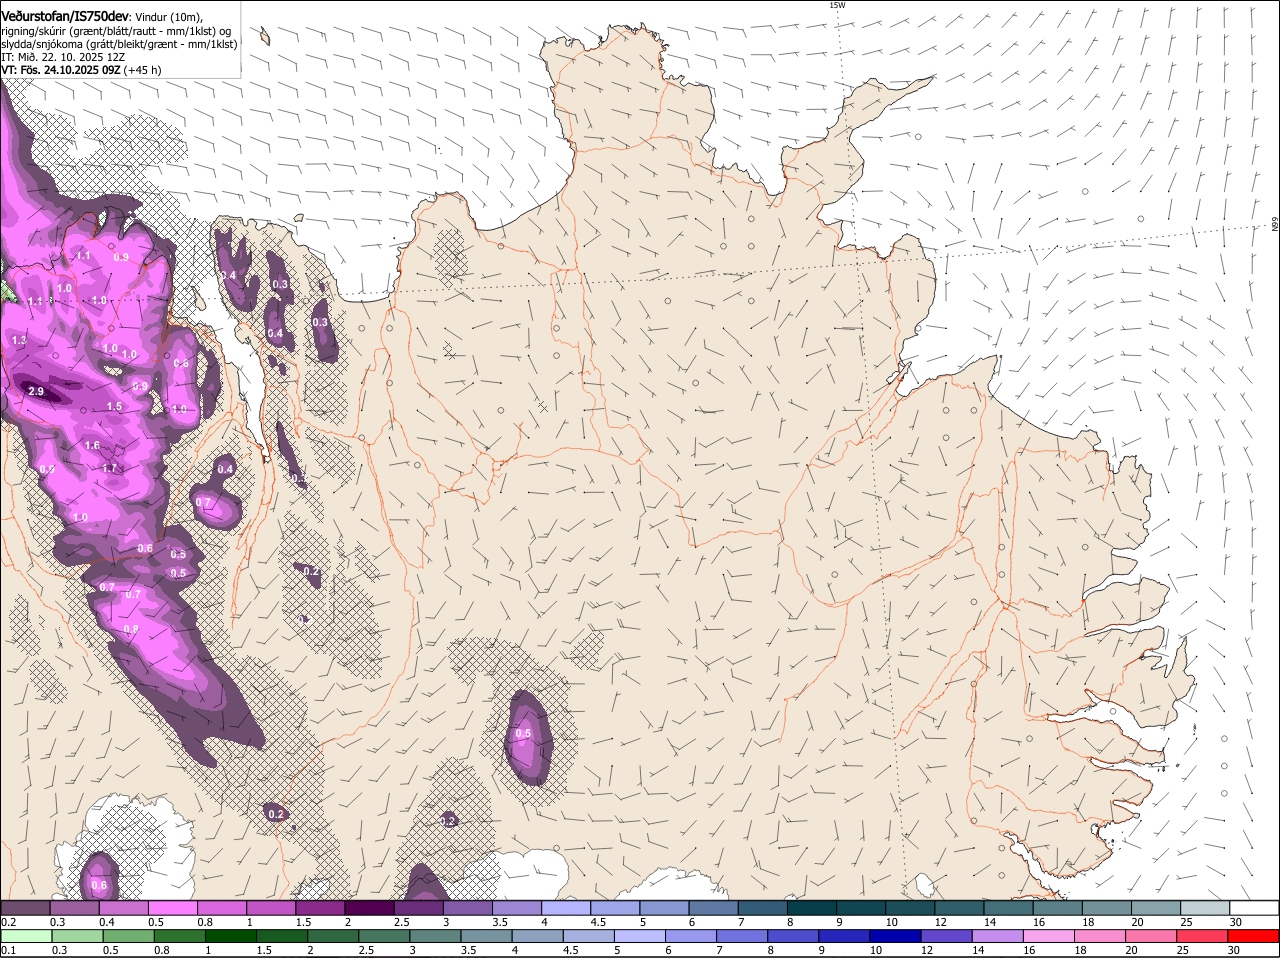Image resolution: width=1280 pixels, height=958 pixels.
Task: Click the snow legend swatch between 0.4 and 0.5
Action: coord(124,907)
